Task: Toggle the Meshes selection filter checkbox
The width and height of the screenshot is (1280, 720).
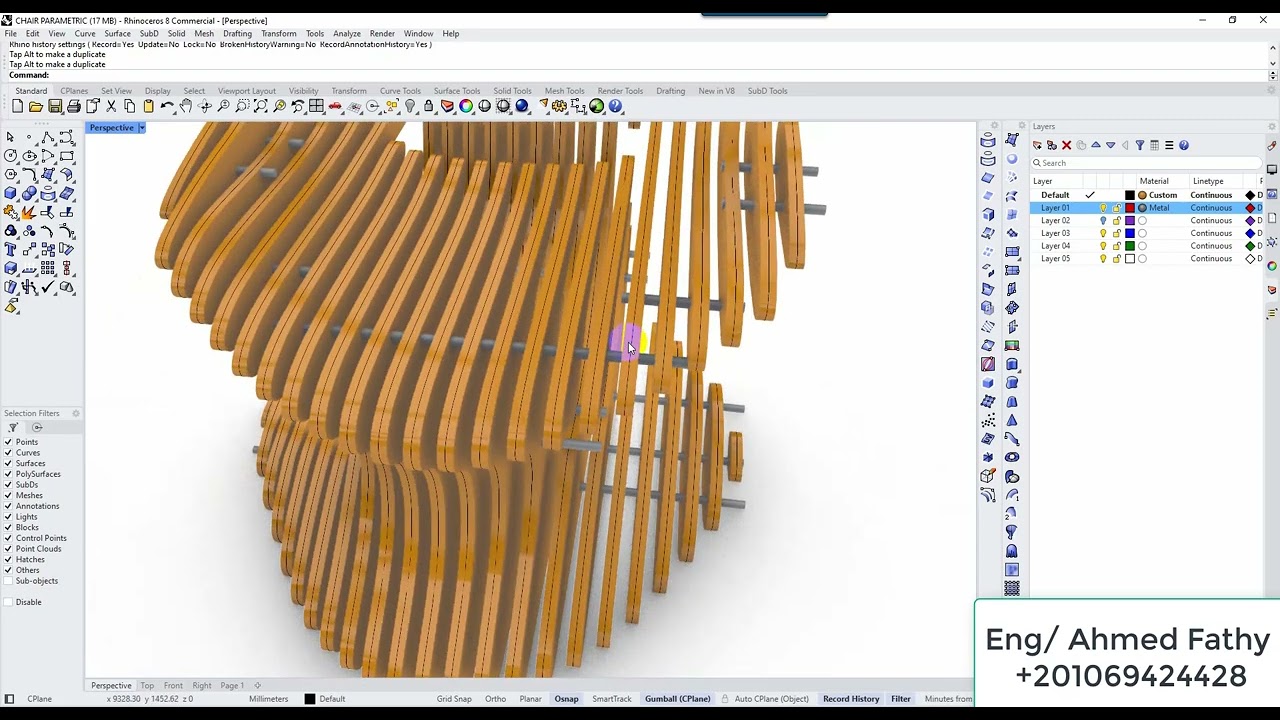Action: [x=8, y=495]
